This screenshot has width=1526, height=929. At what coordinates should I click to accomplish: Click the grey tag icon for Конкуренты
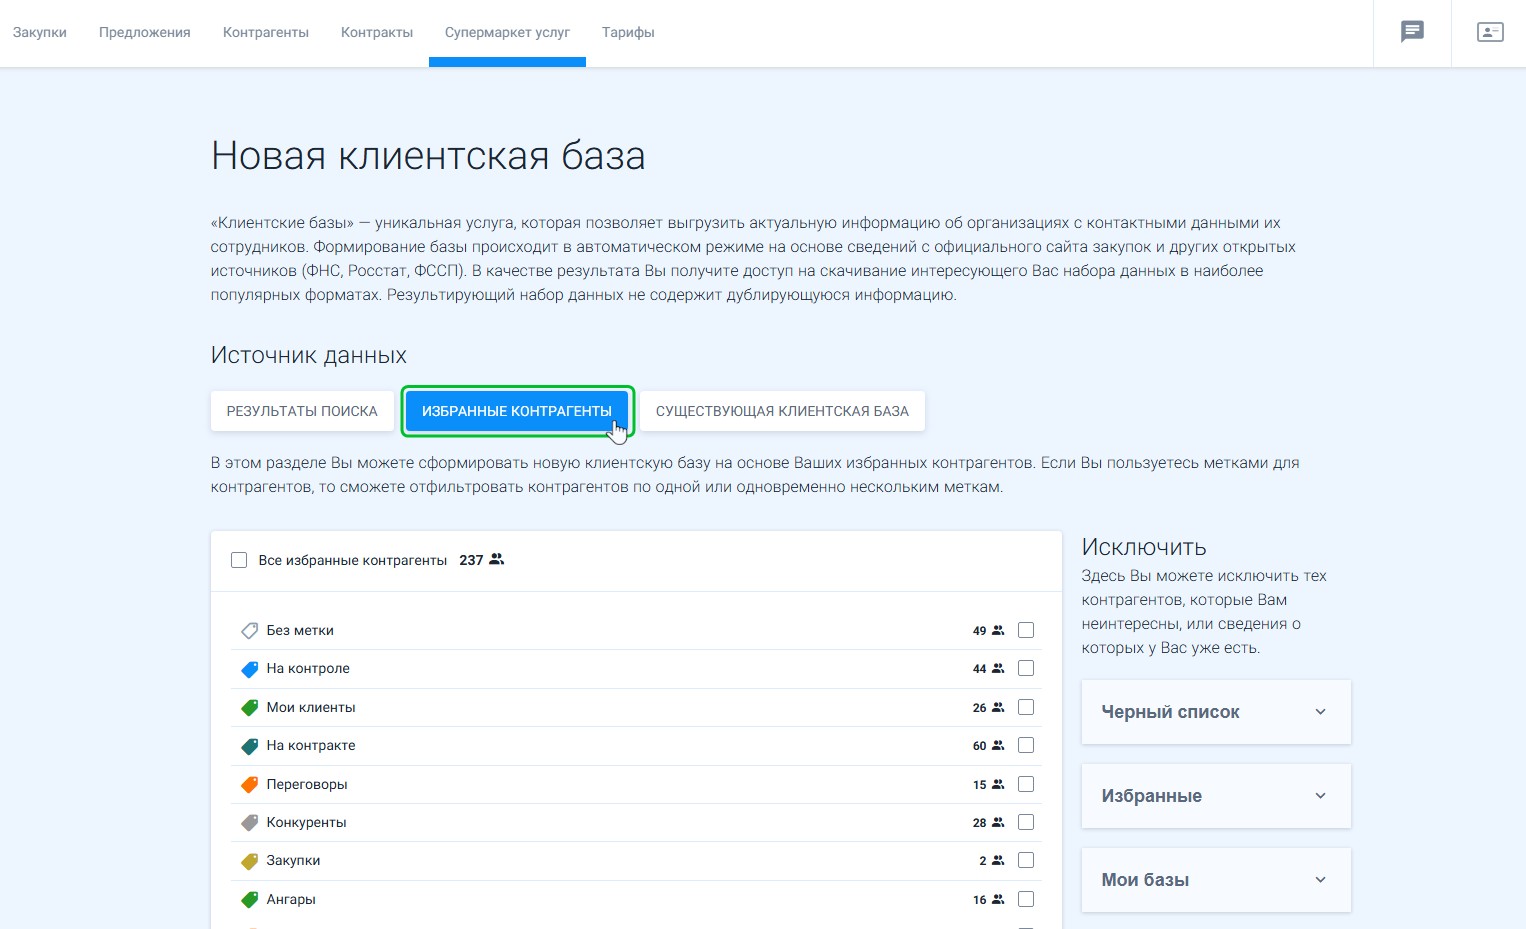point(250,823)
